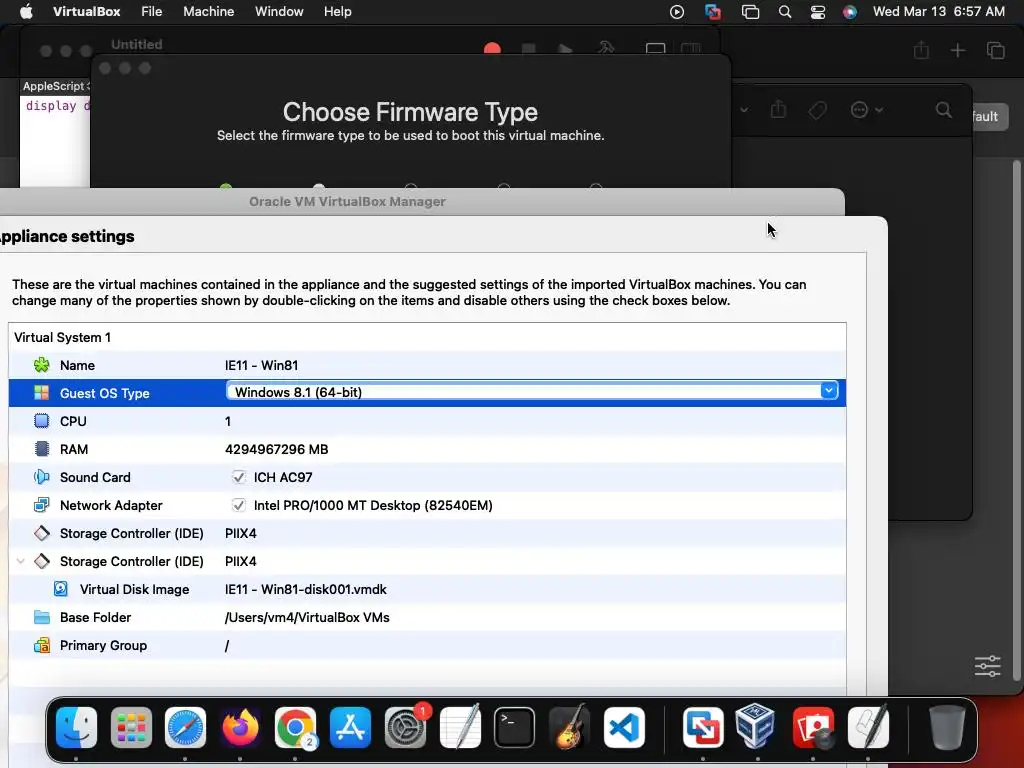This screenshot has height=768, width=1024.
Task: Open System Settings from the Dock
Action: 405,727
